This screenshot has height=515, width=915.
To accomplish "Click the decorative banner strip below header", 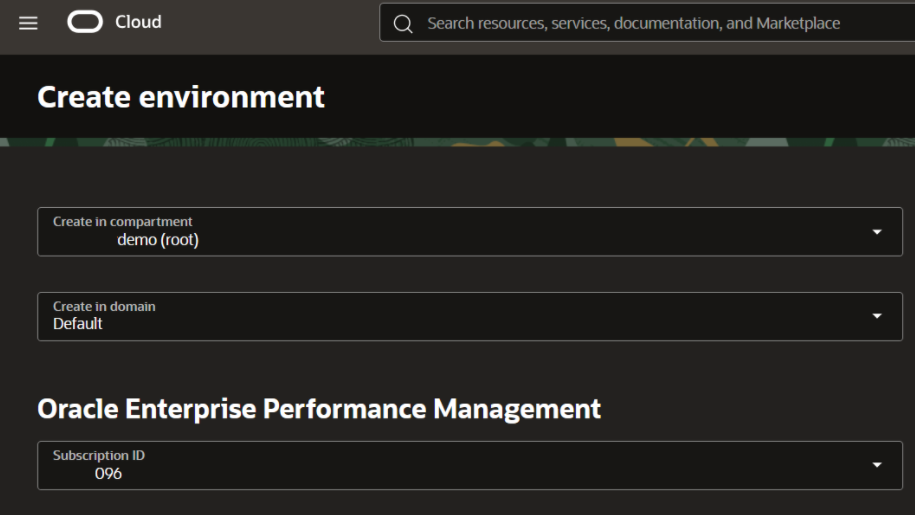I will click(x=457, y=144).
